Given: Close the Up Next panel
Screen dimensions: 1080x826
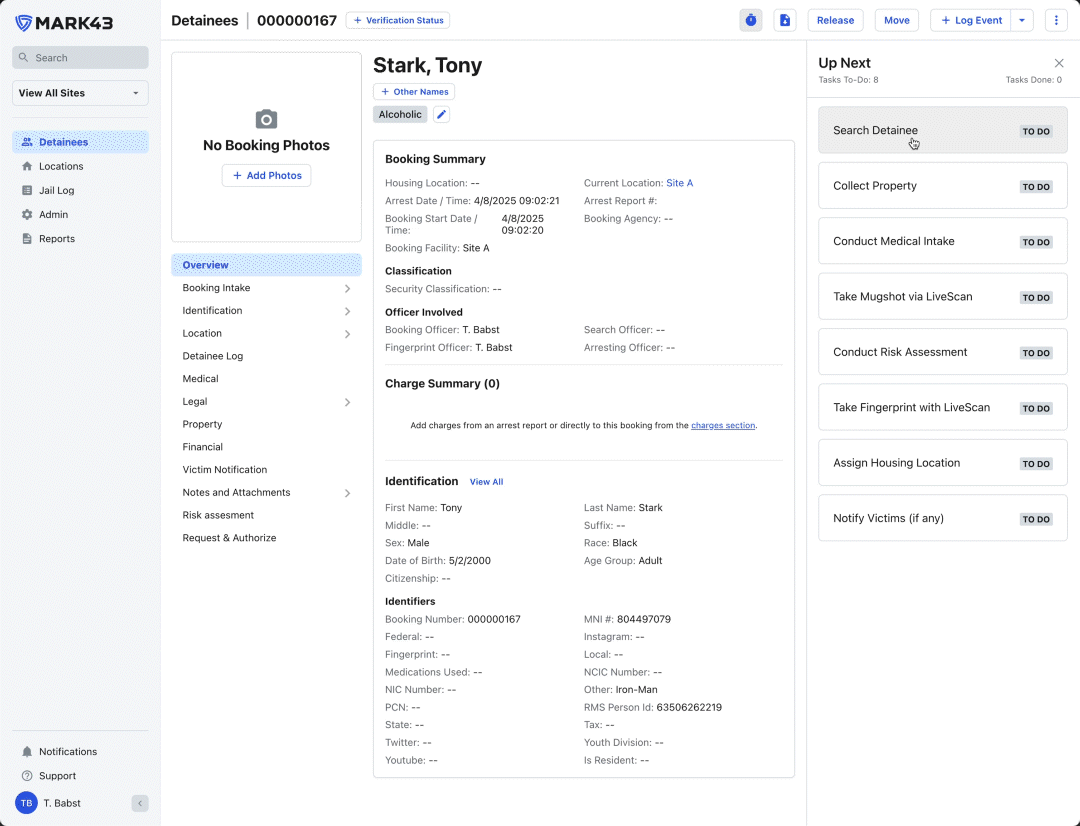Looking at the screenshot, I should (x=1059, y=63).
